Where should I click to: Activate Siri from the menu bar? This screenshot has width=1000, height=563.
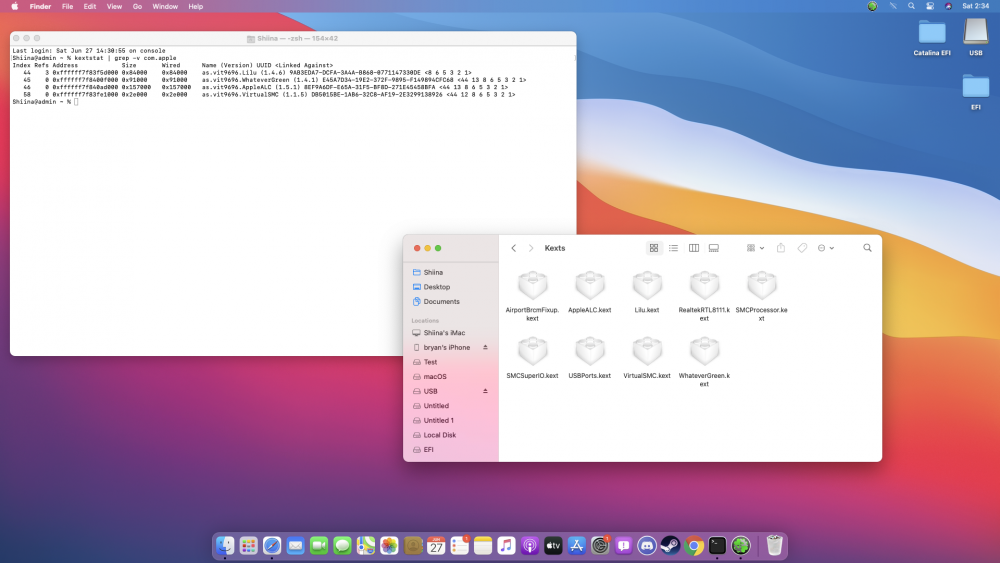pyautogui.click(x=948, y=6)
